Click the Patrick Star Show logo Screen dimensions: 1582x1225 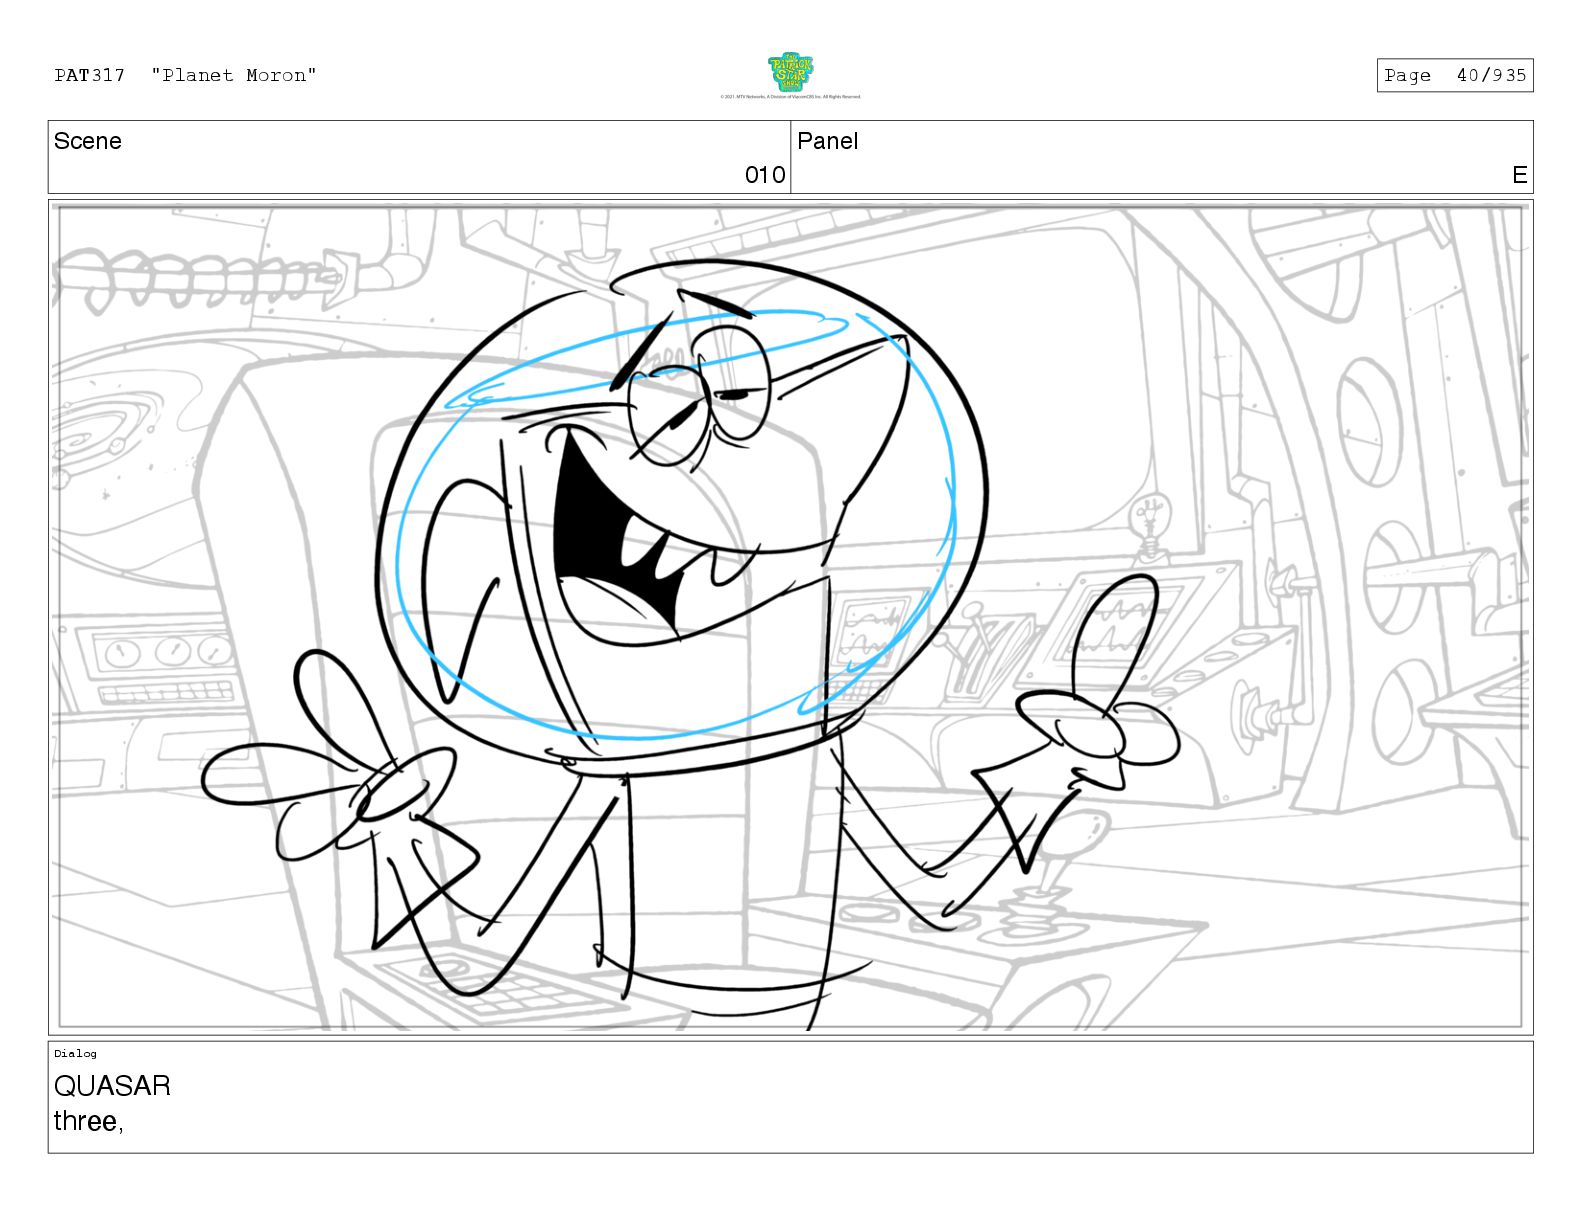point(790,72)
